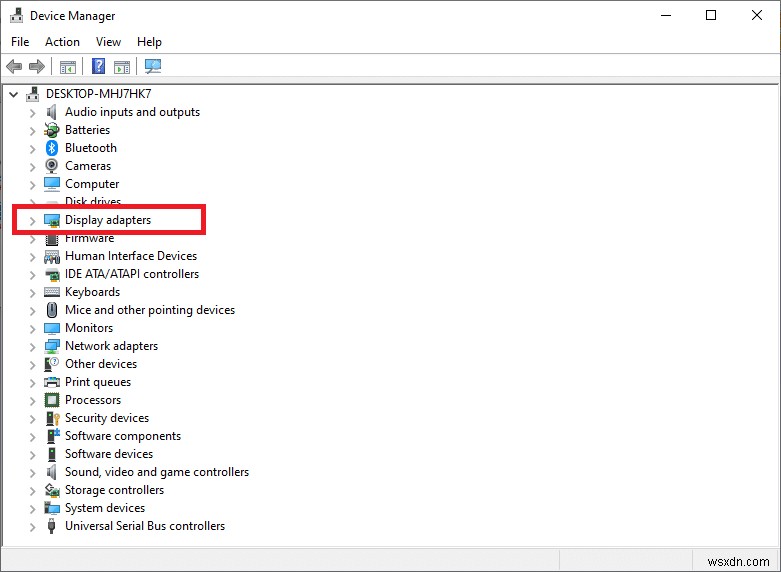
Task: Click the Monitors icon
Action: (52, 328)
